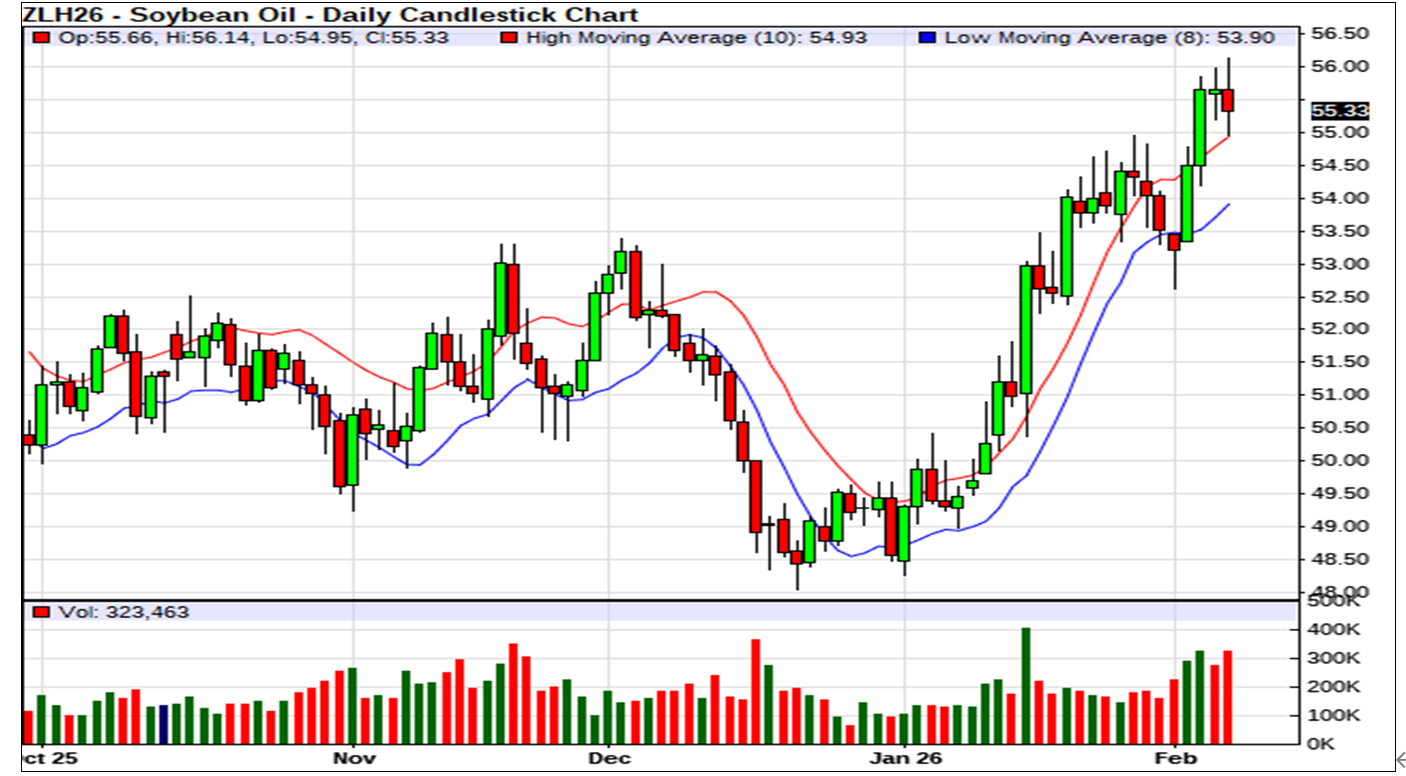Click the blue Low Moving Average swatch
This screenshot has height=776, width=1406.
tap(927, 38)
